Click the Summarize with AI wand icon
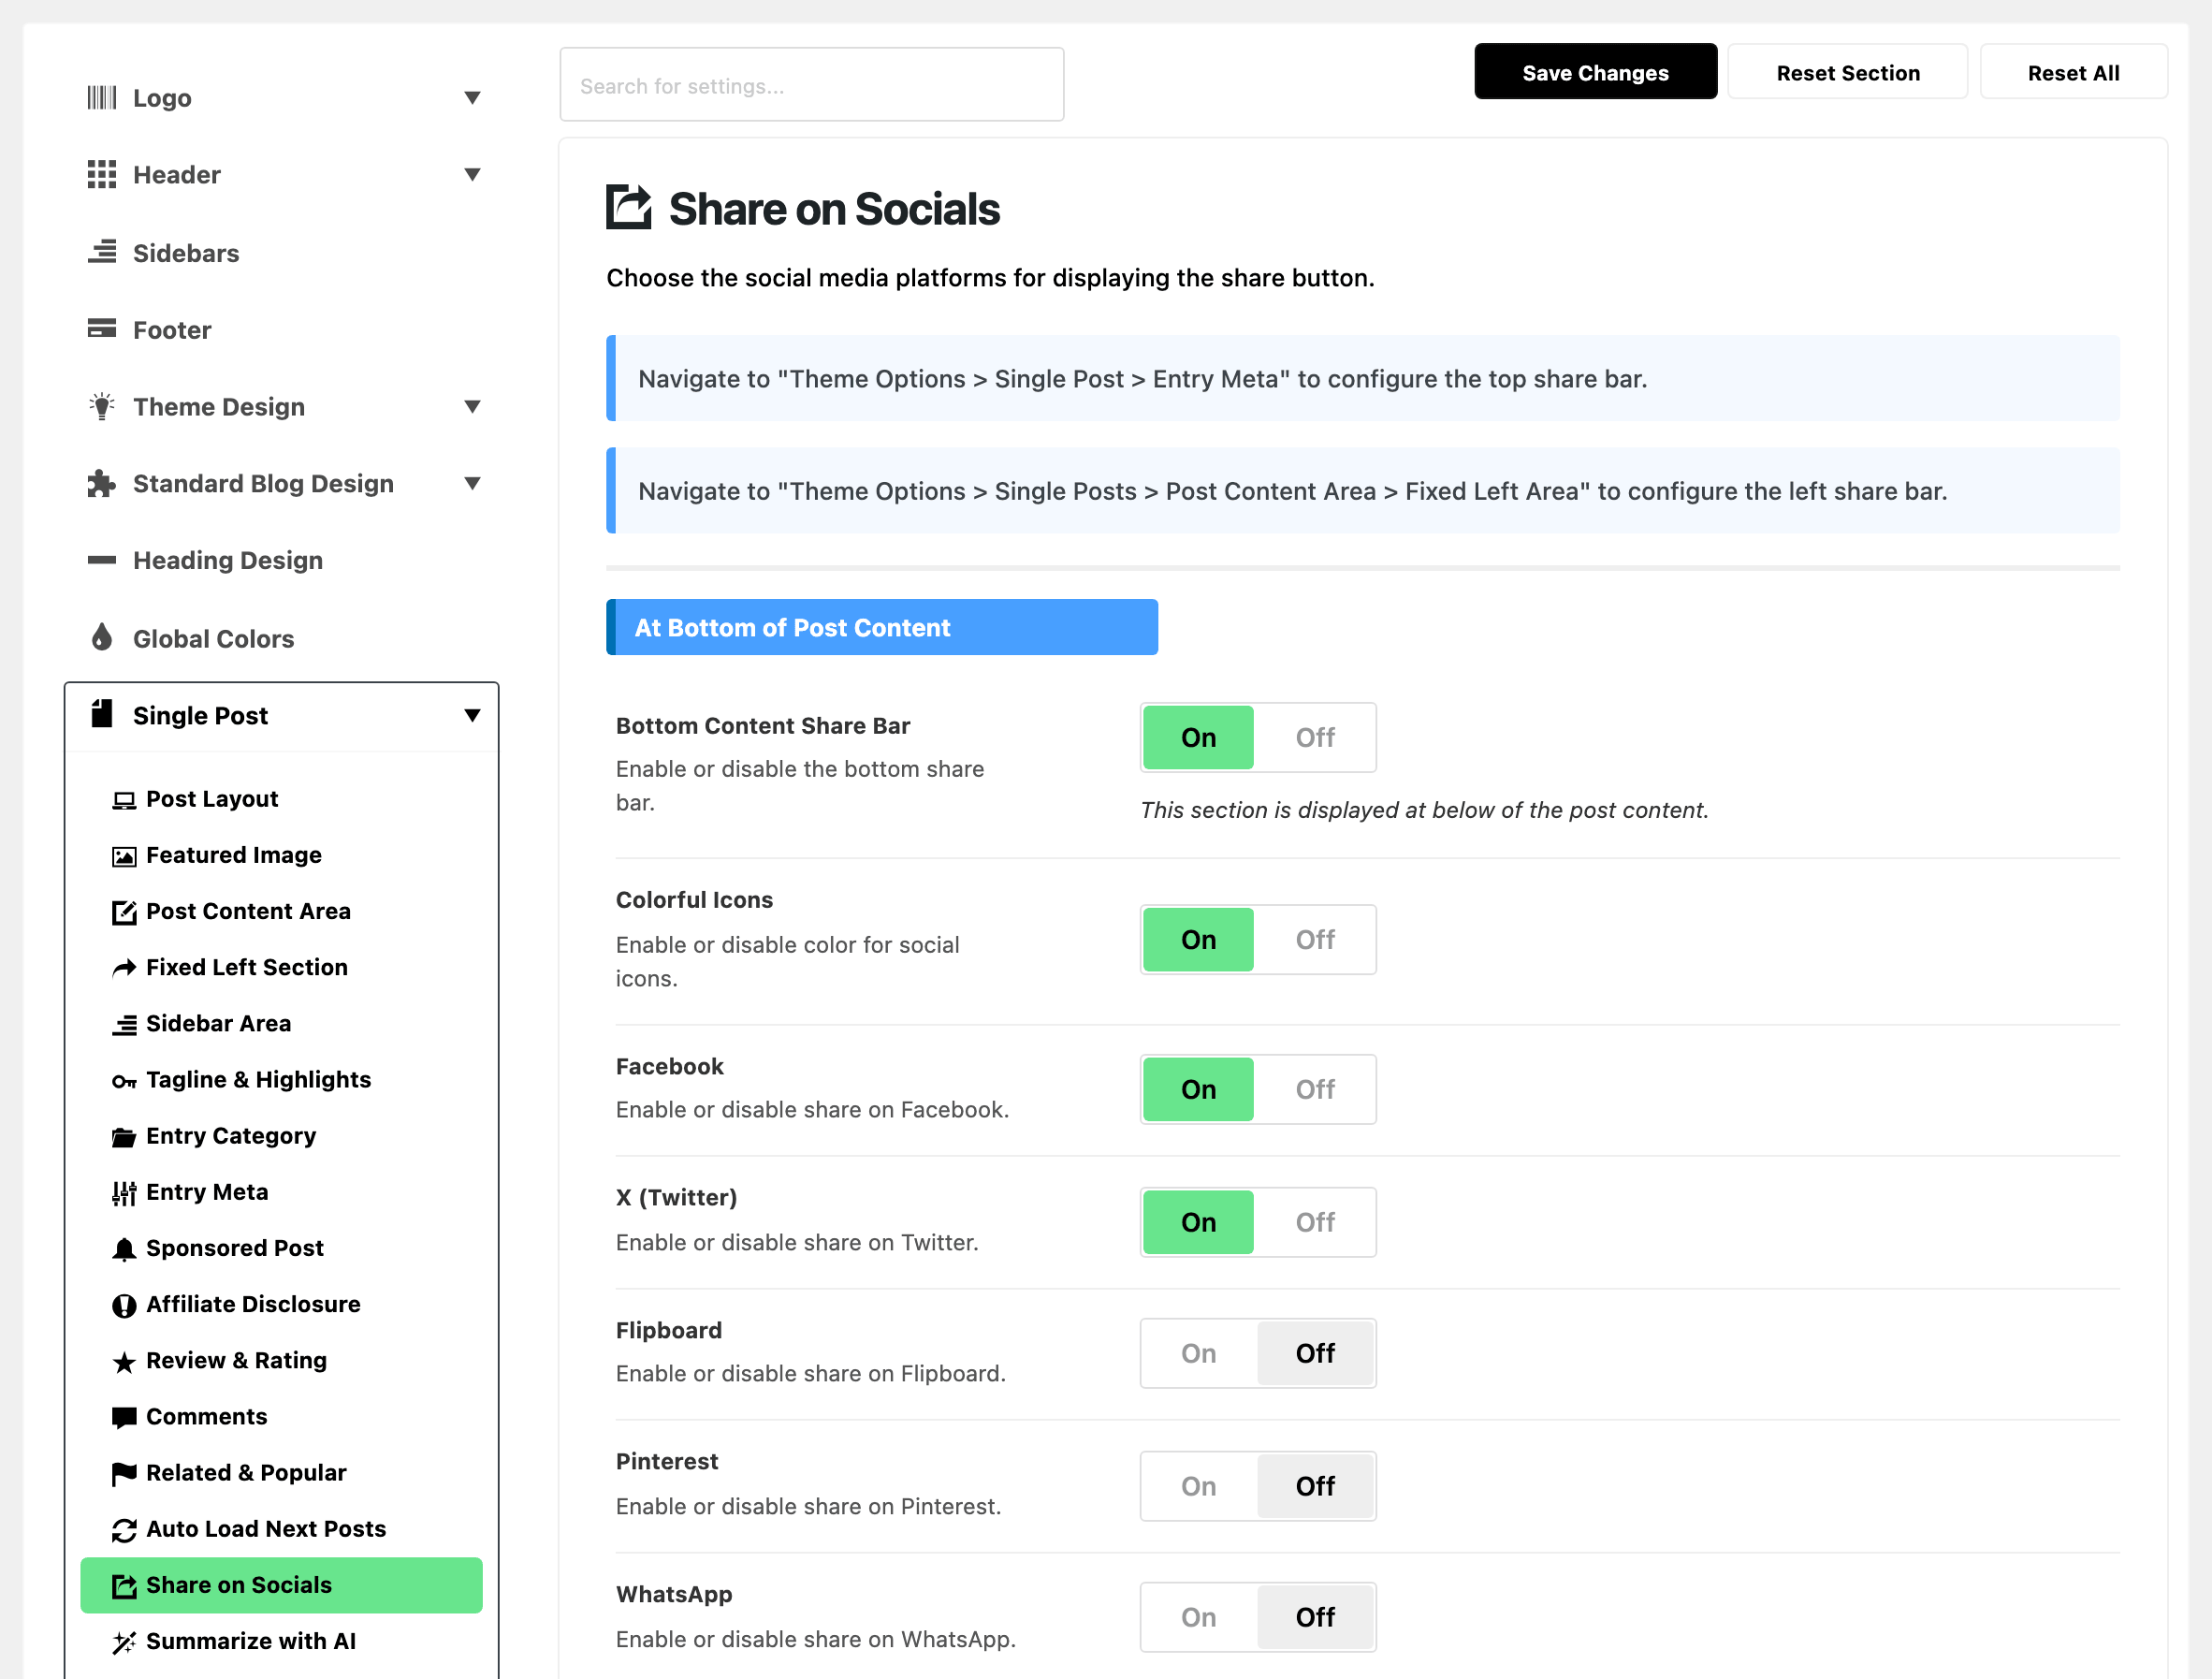The image size is (2212, 1679). [x=124, y=1642]
